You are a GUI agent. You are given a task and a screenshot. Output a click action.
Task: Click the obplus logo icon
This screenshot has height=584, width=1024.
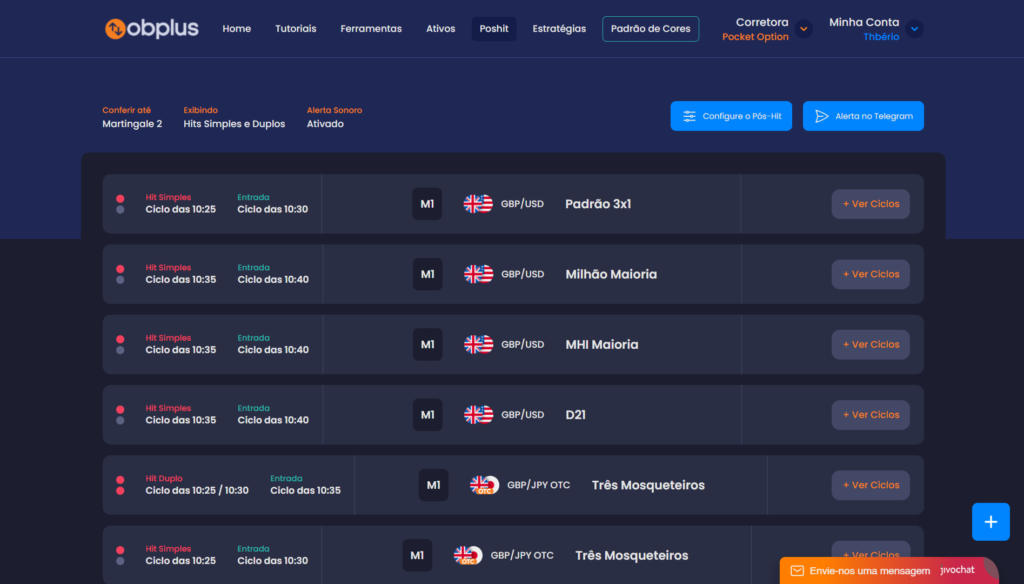coord(117,29)
